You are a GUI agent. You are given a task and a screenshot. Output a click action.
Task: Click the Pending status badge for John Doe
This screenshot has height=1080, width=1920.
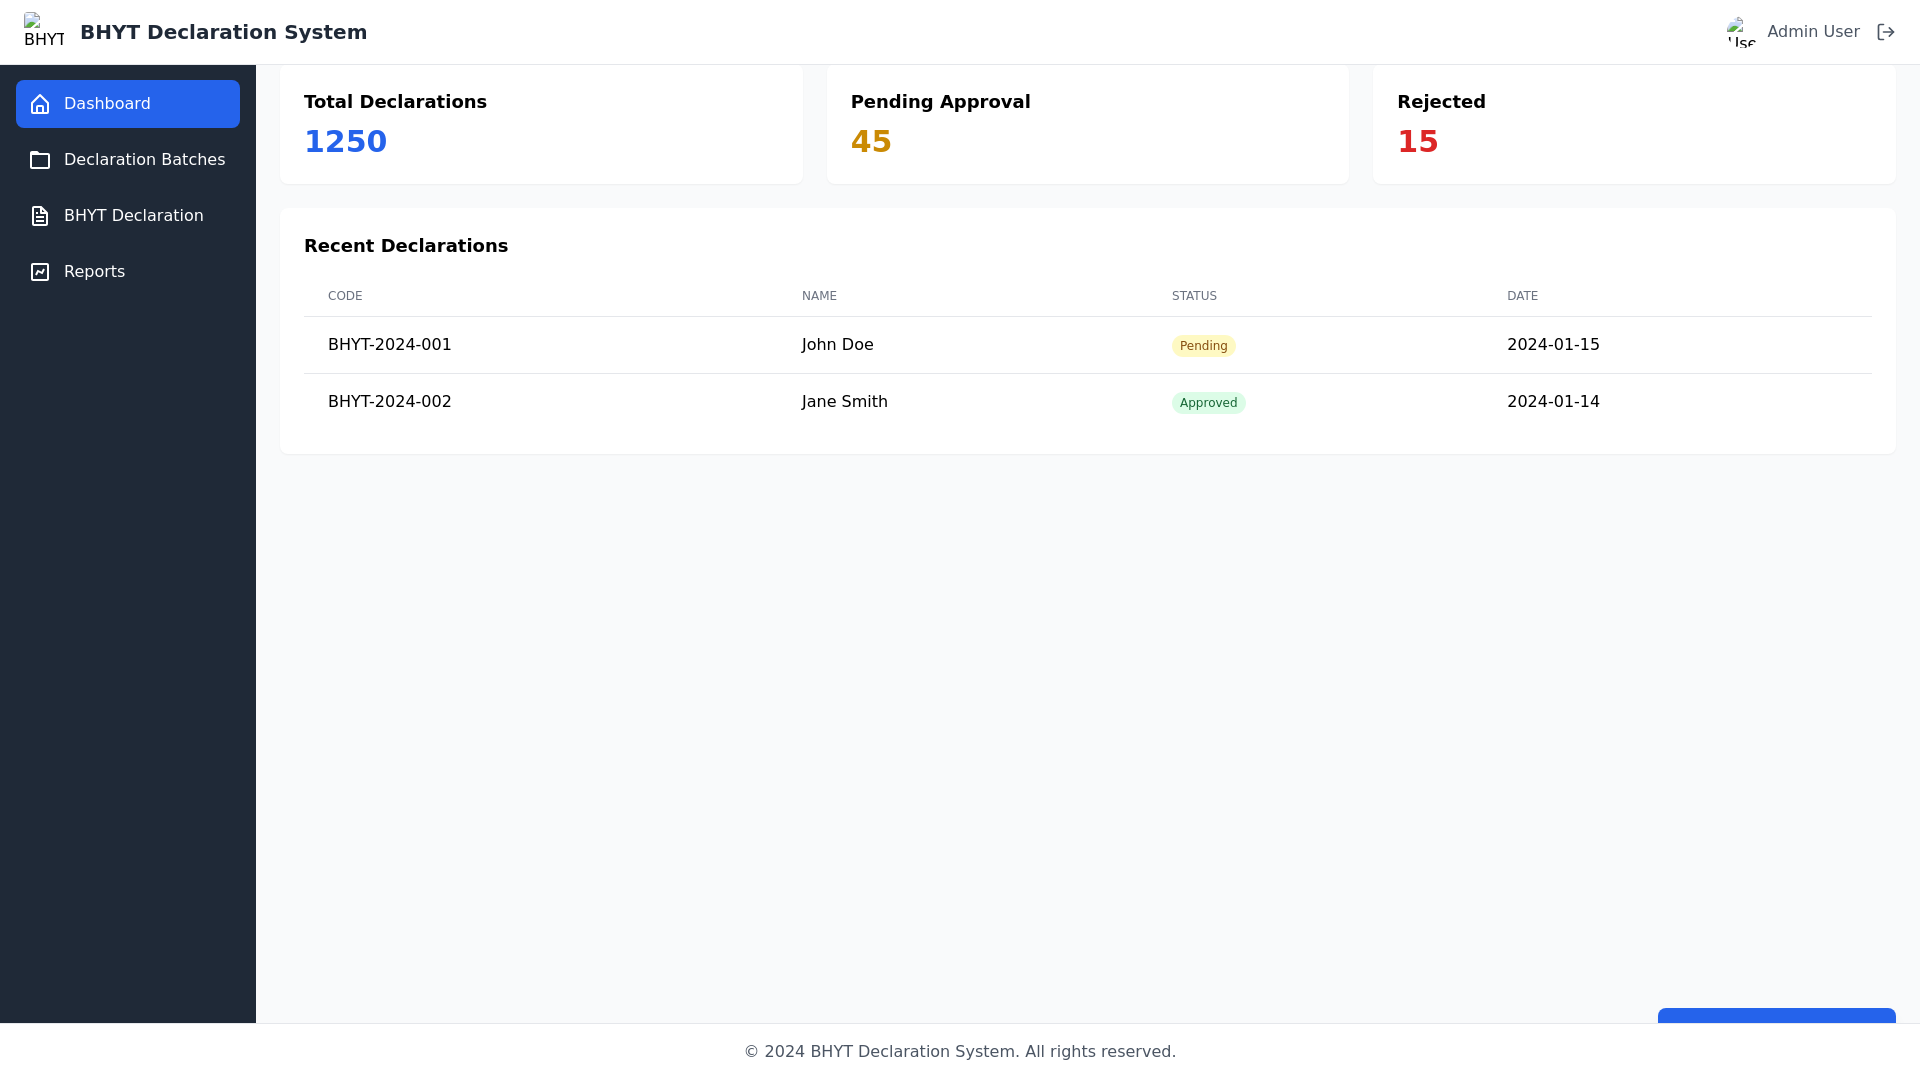click(x=1203, y=345)
